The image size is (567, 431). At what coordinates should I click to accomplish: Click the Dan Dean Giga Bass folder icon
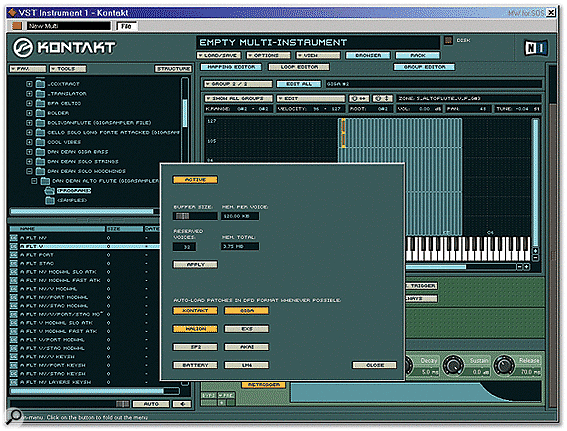40,152
